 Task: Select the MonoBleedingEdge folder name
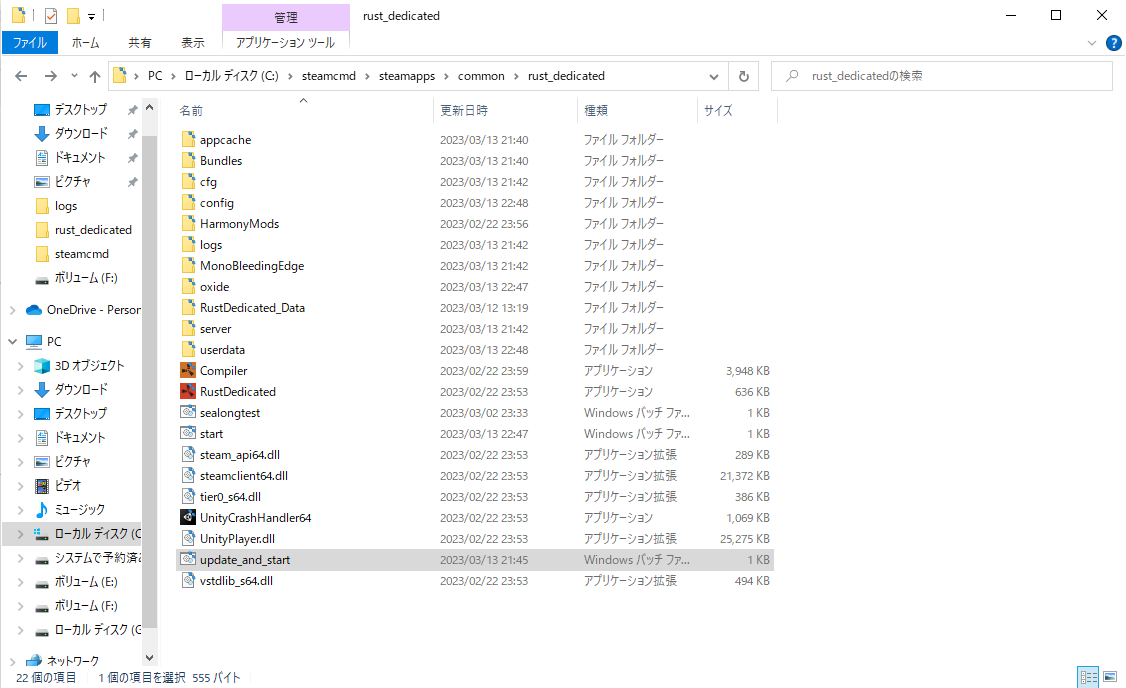(252, 266)
